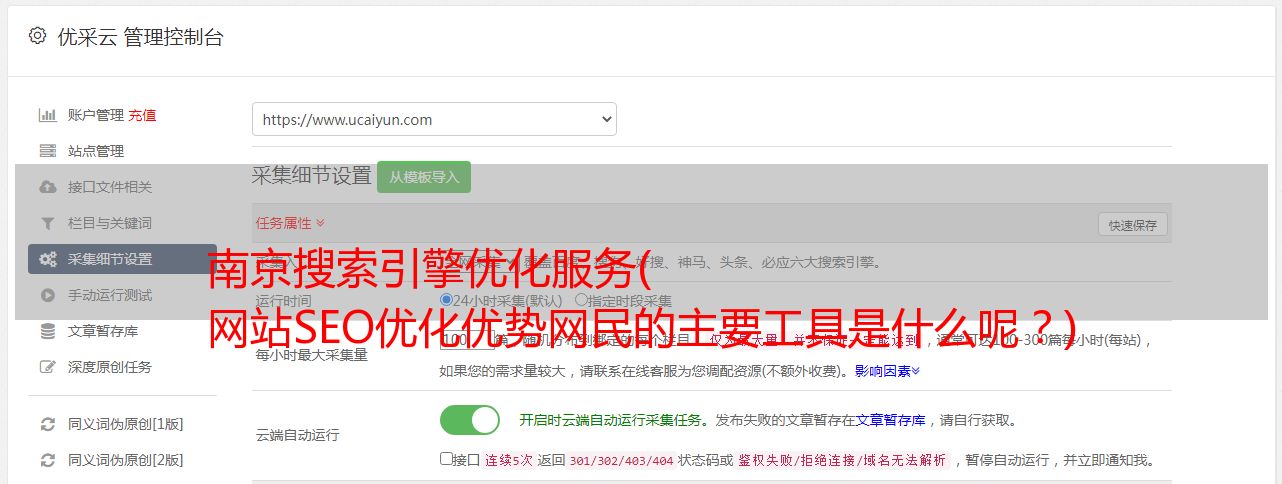Open the 文章暂存库 link in the description
Image resolution: width=1282 pixels, height=484 pixels.
point(890,420)
